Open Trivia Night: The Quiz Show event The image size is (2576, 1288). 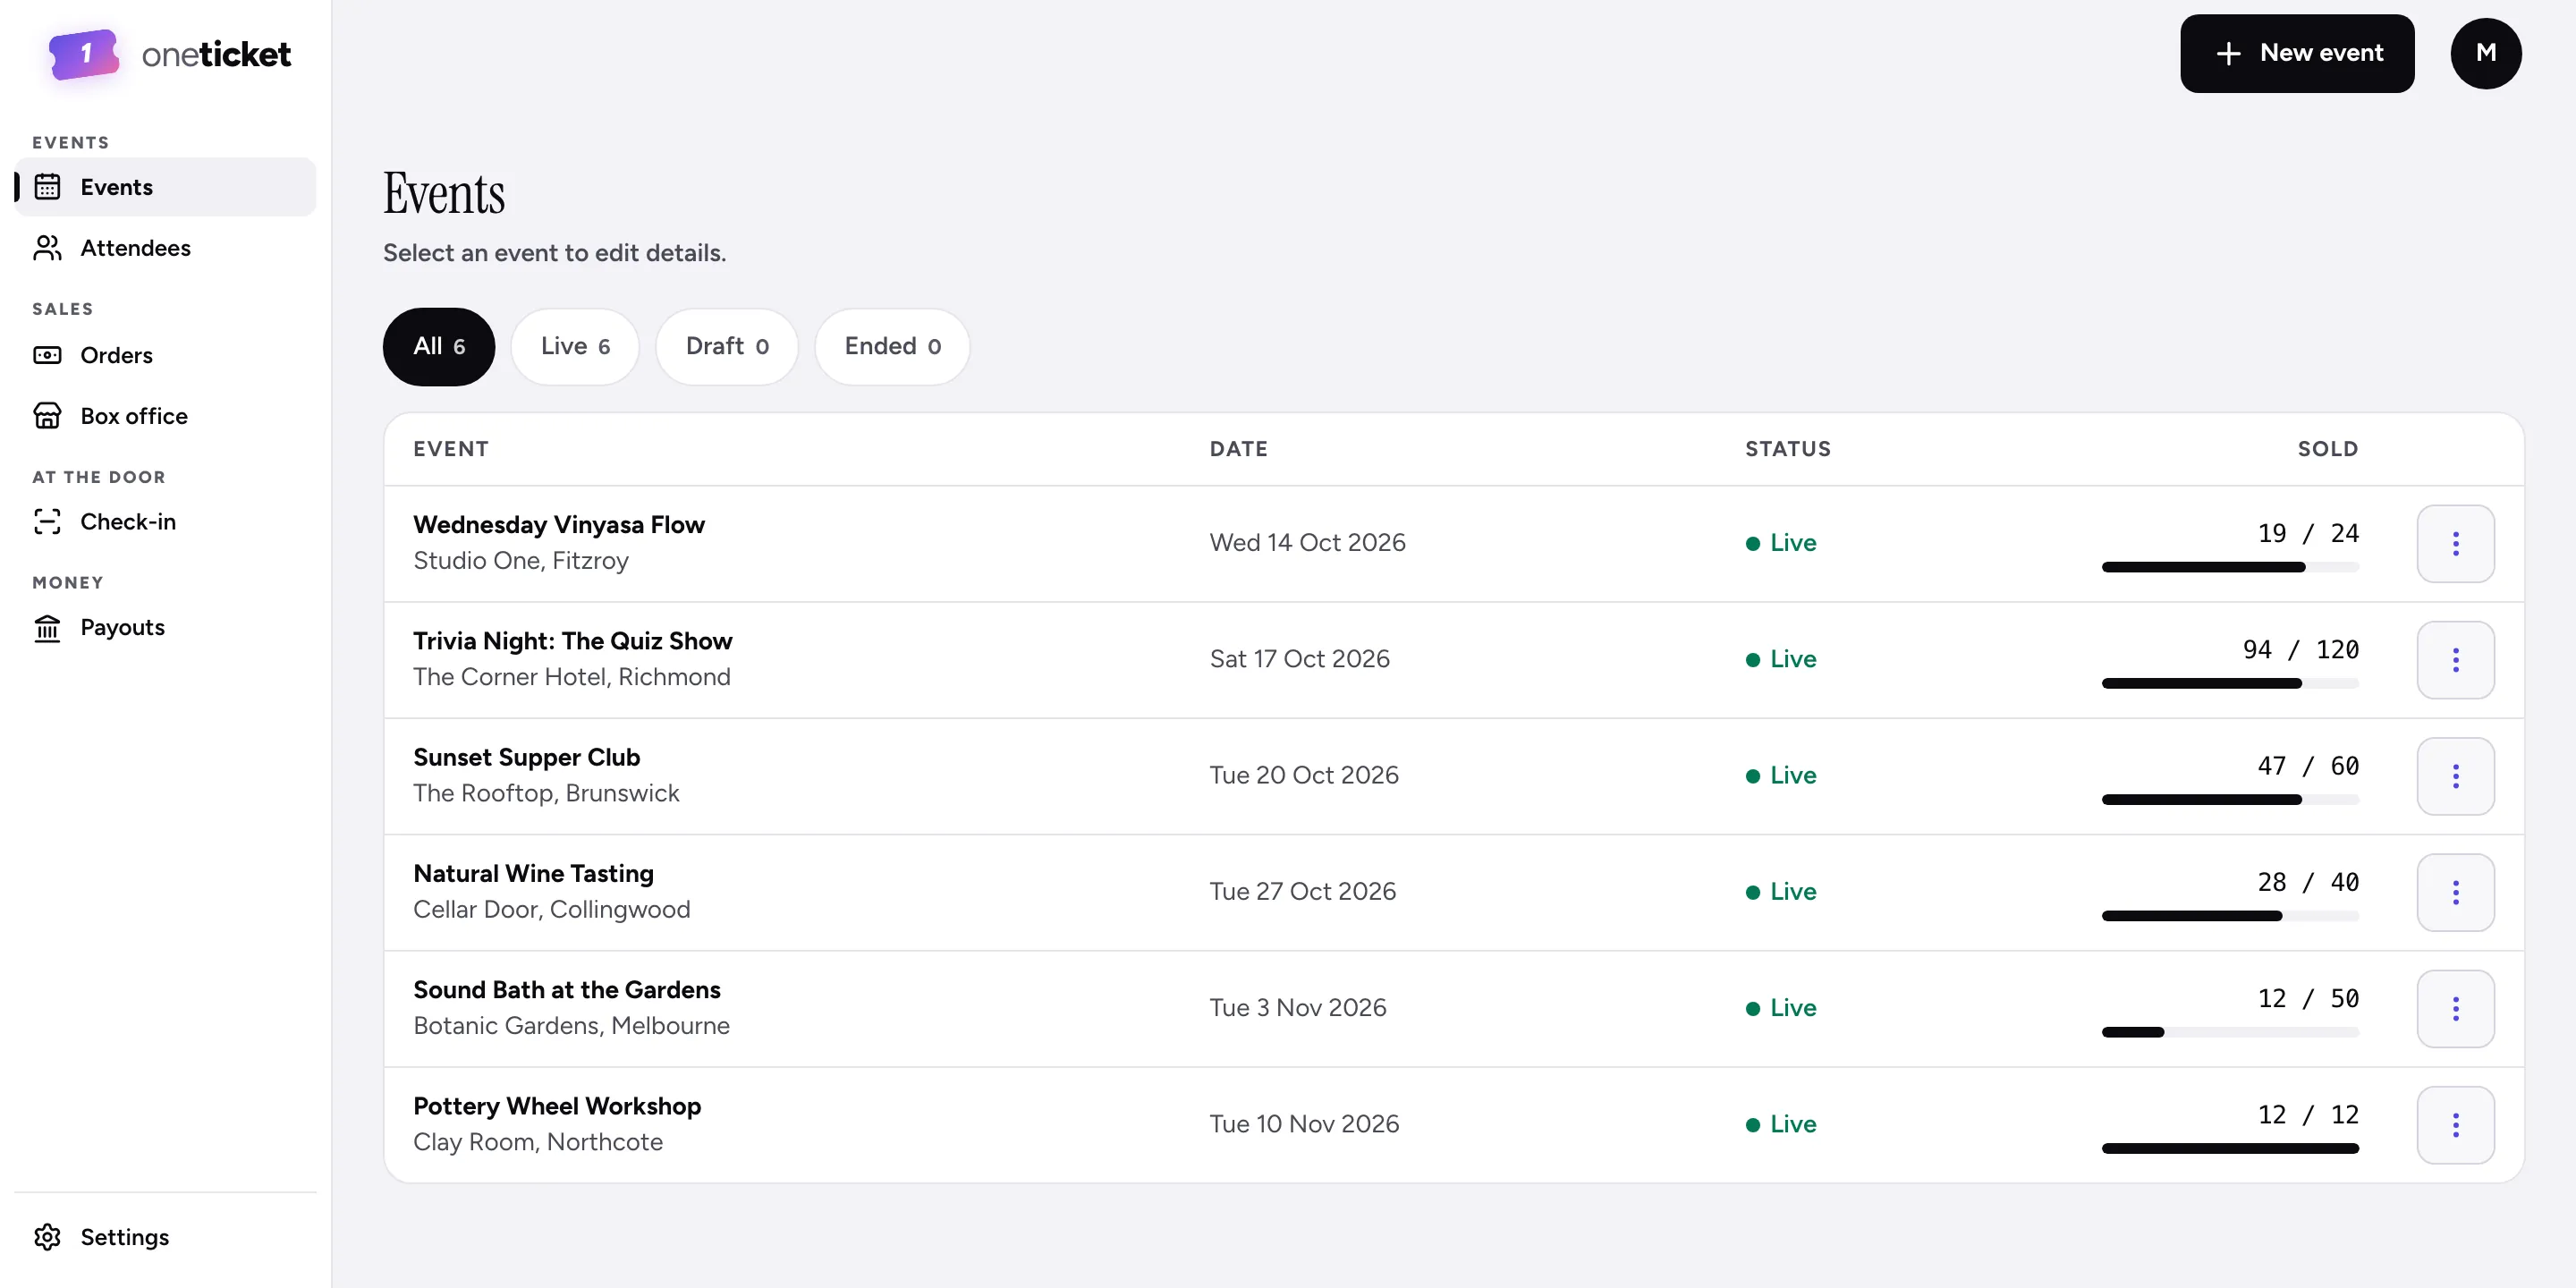coord(573,641)
